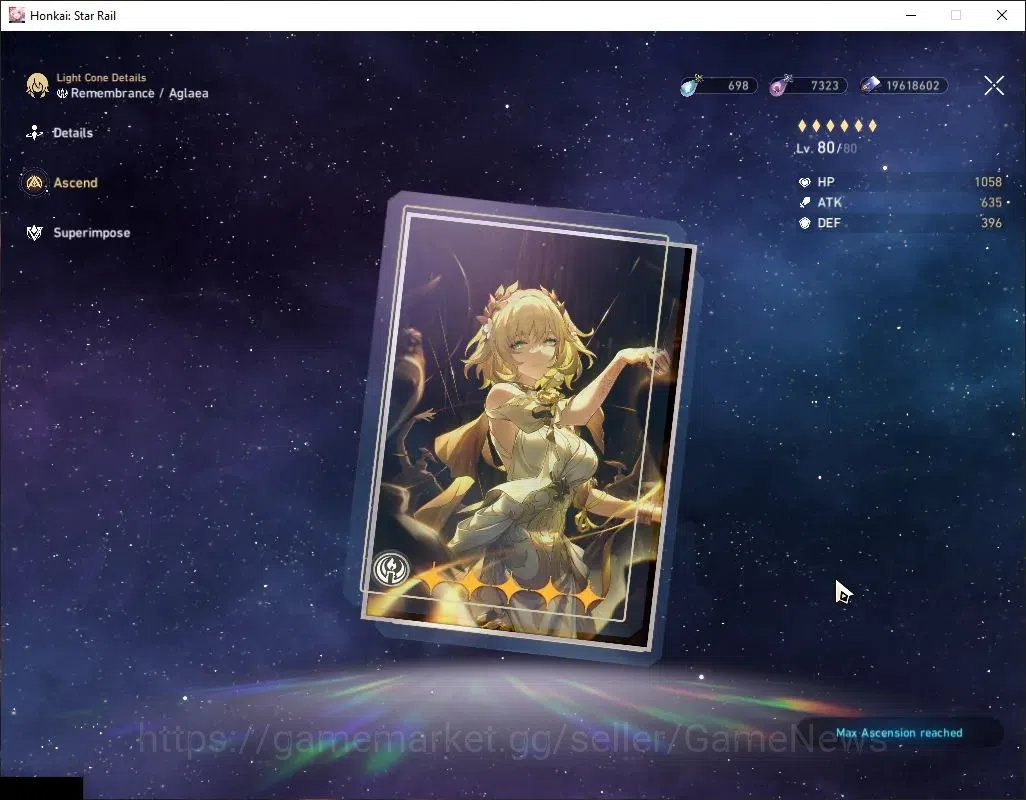The width and height of the screenshot is (1026, 800).
Task: Click the 19618602 credits counter
Action: (x=913, y=86)
